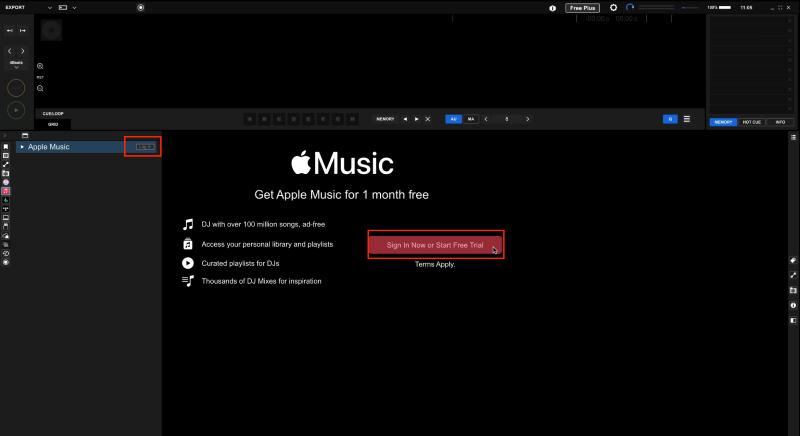Jump to next track arrow icon

(22, 31)
